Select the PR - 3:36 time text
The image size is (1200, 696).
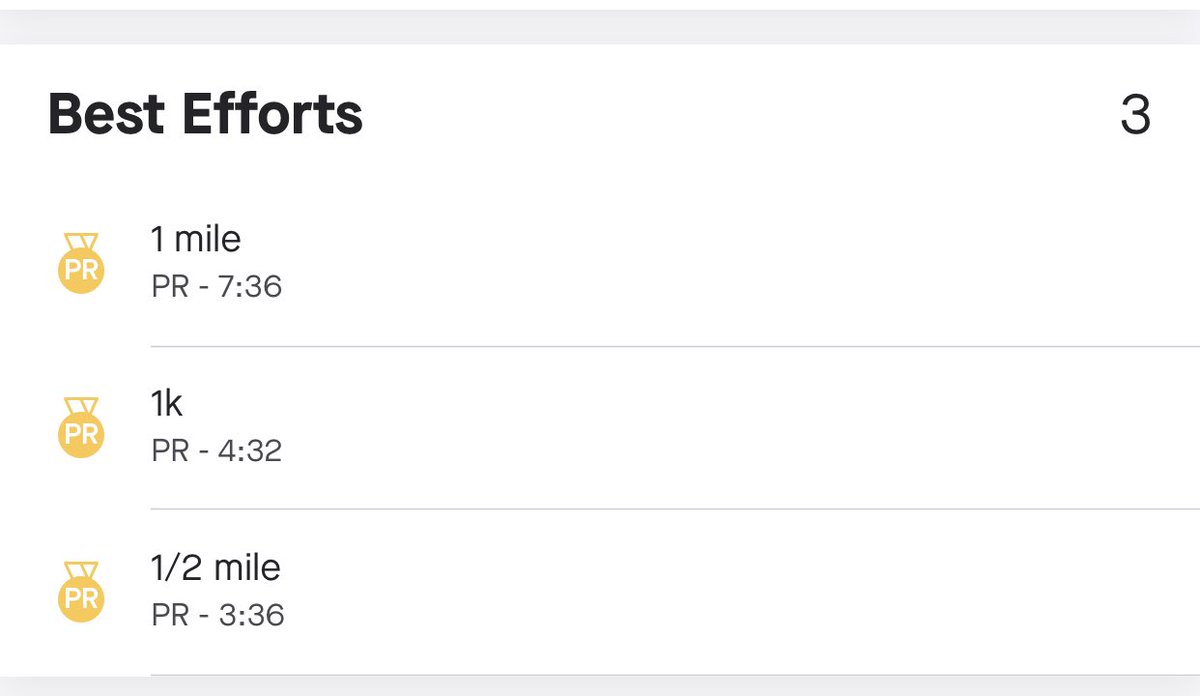(218, 615)
